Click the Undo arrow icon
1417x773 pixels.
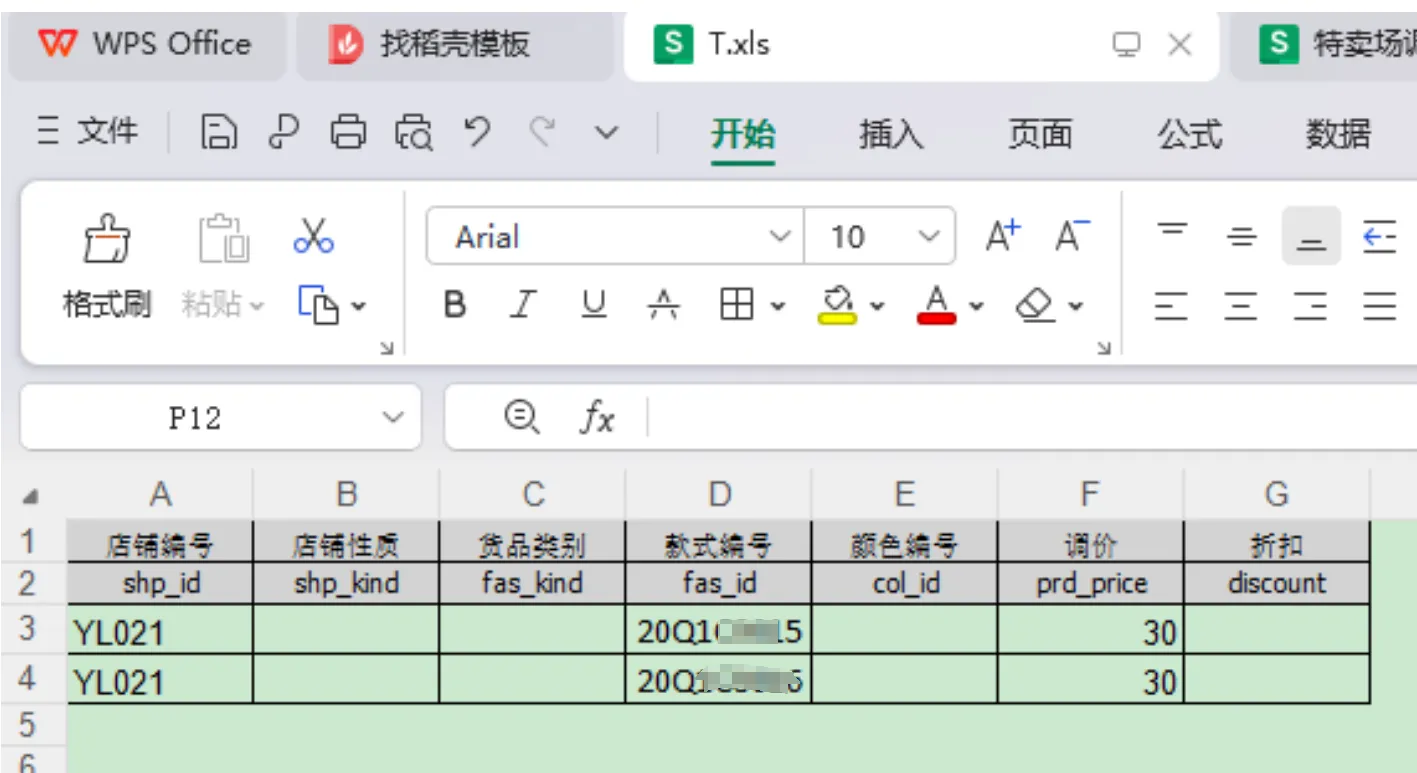[x=478, y=132]
